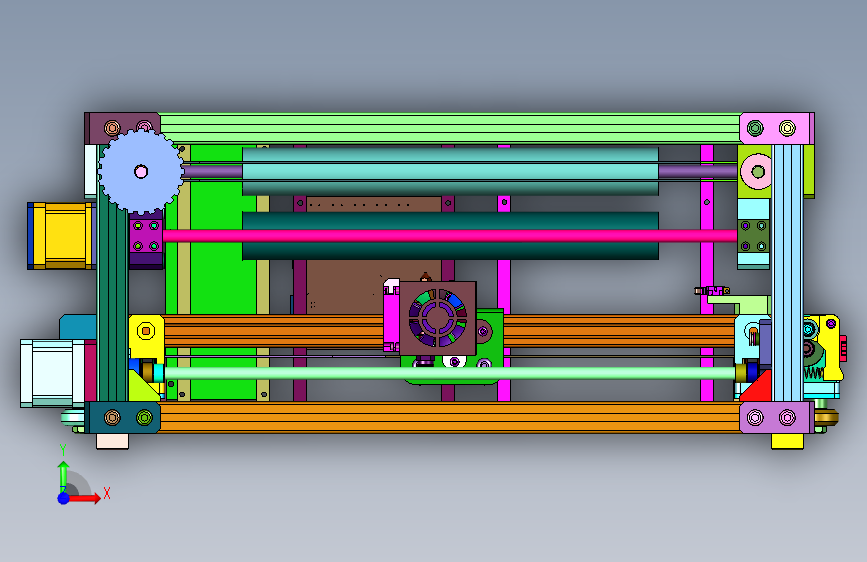This screenshot has width=867, height=562.
Task: Select the magenta horizontal guide rod
Action: coord(450,236)
